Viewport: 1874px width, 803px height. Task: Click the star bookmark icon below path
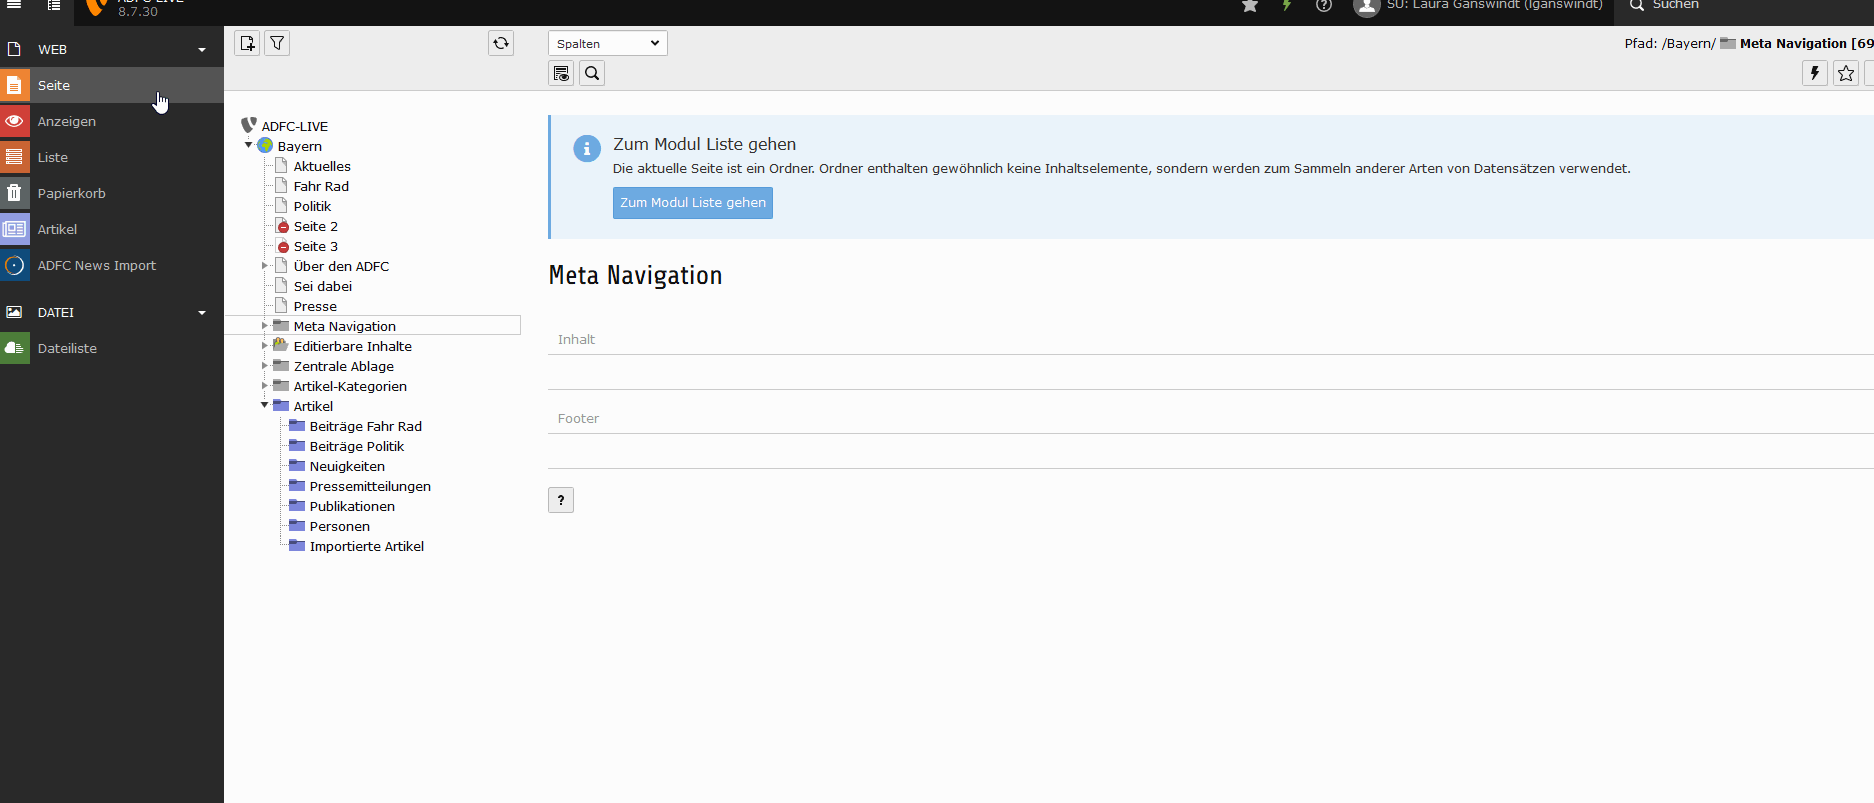1846,73
